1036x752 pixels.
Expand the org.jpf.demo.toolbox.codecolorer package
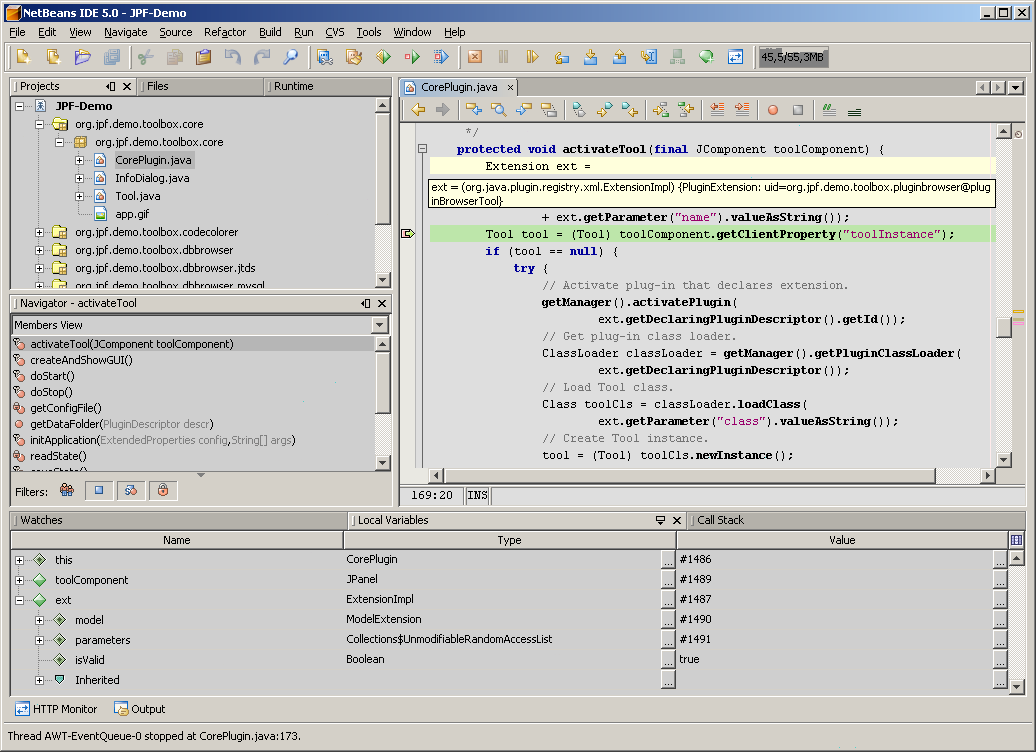pos(39,232)
